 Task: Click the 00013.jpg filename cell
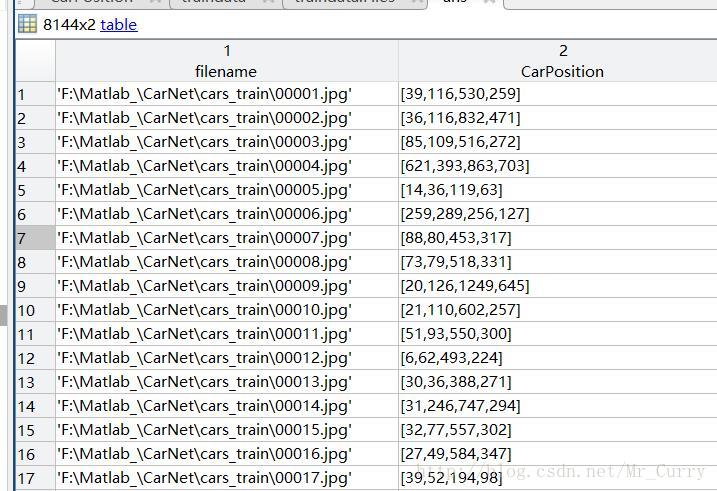coord(227,382)
